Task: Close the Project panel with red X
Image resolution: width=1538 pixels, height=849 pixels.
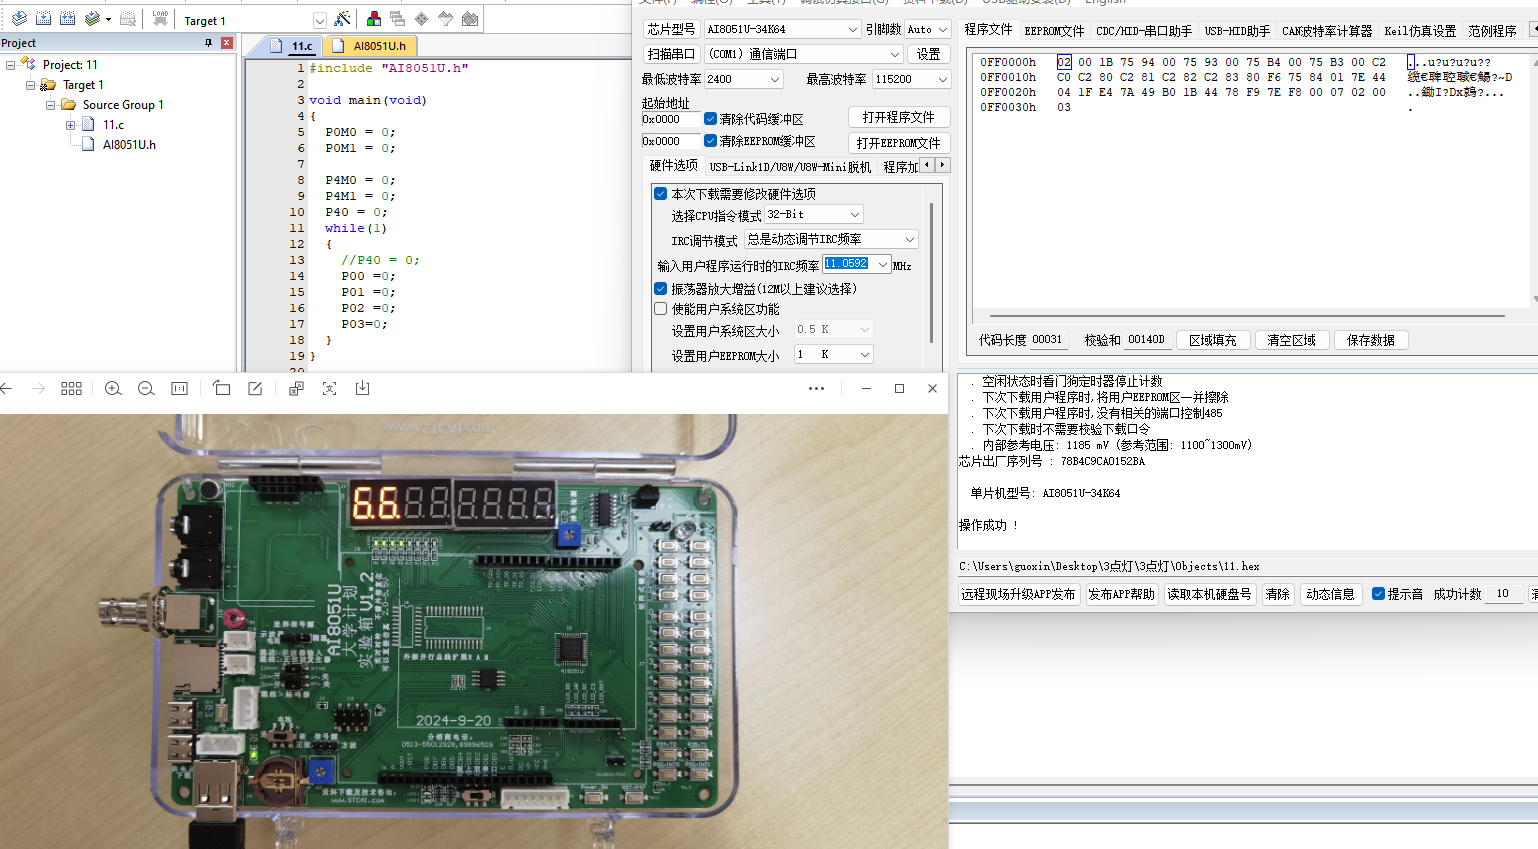Action: tap(227, 43)
